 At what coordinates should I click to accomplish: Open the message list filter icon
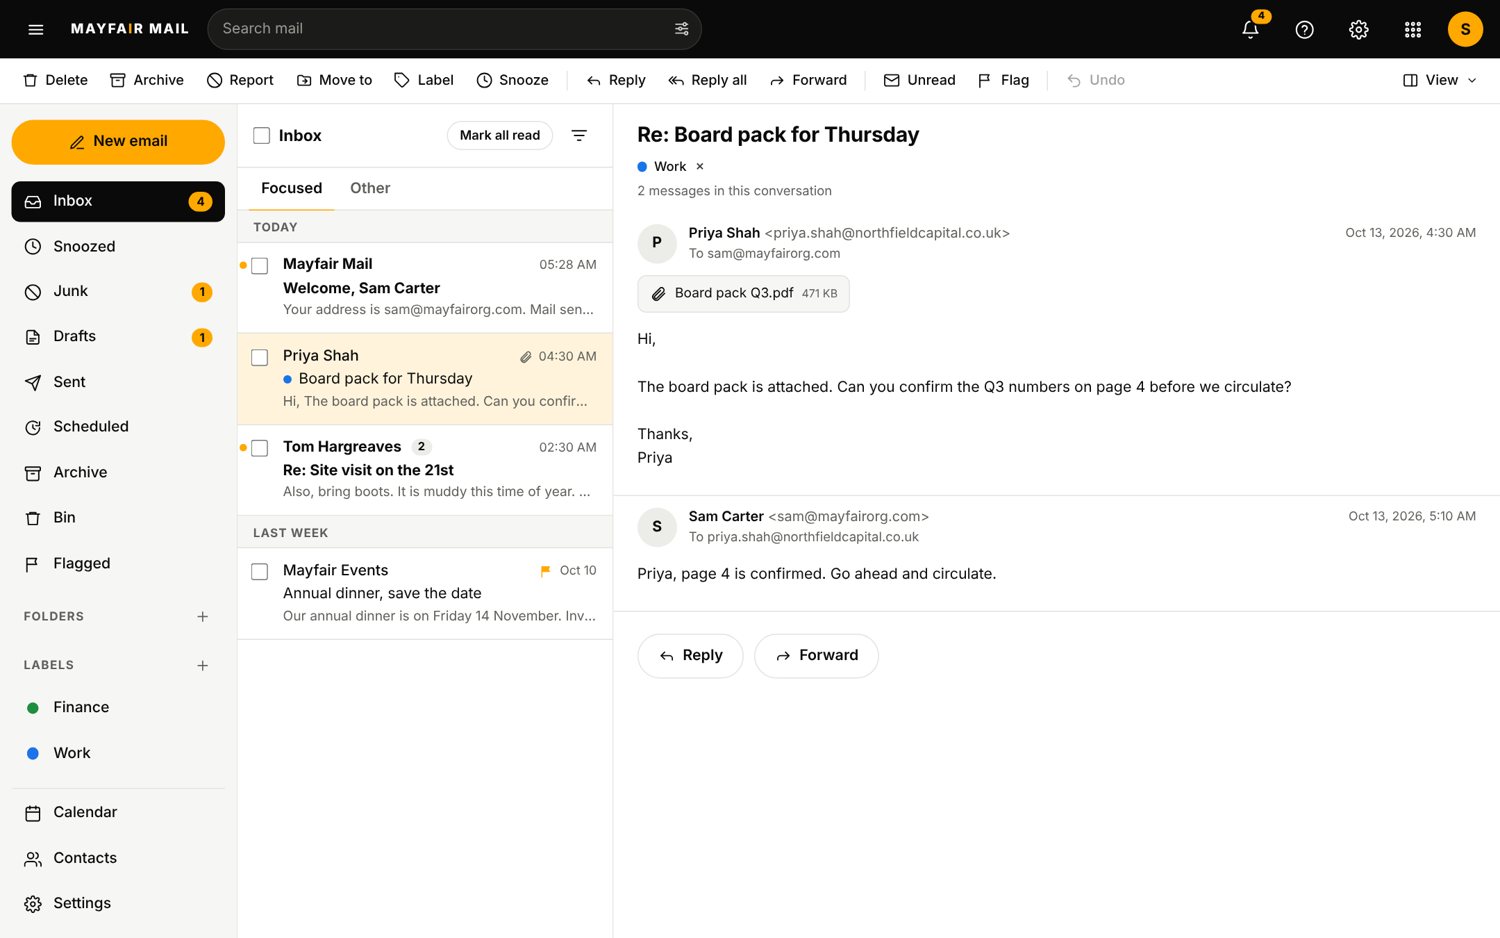[579, 135]
